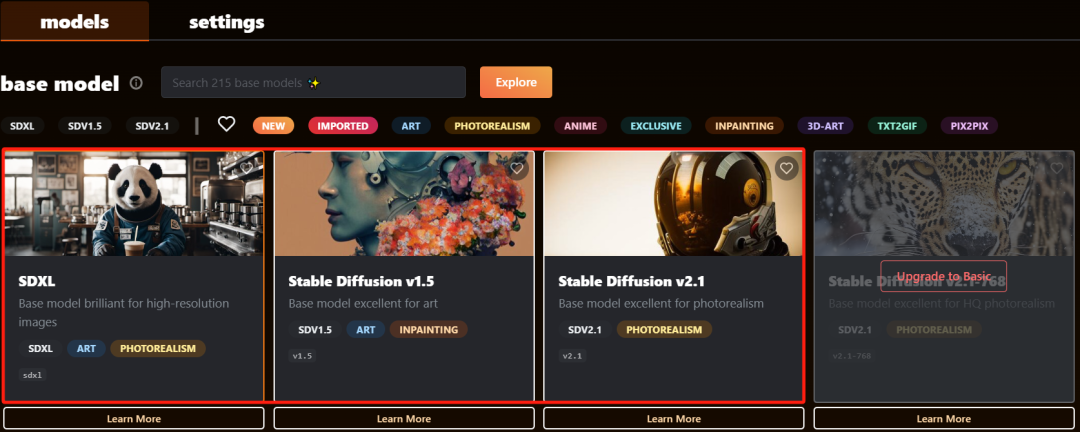This screenshot has height=432, width=1080.
Task: Switch to the models tab
Action: (x=74, y=21)
